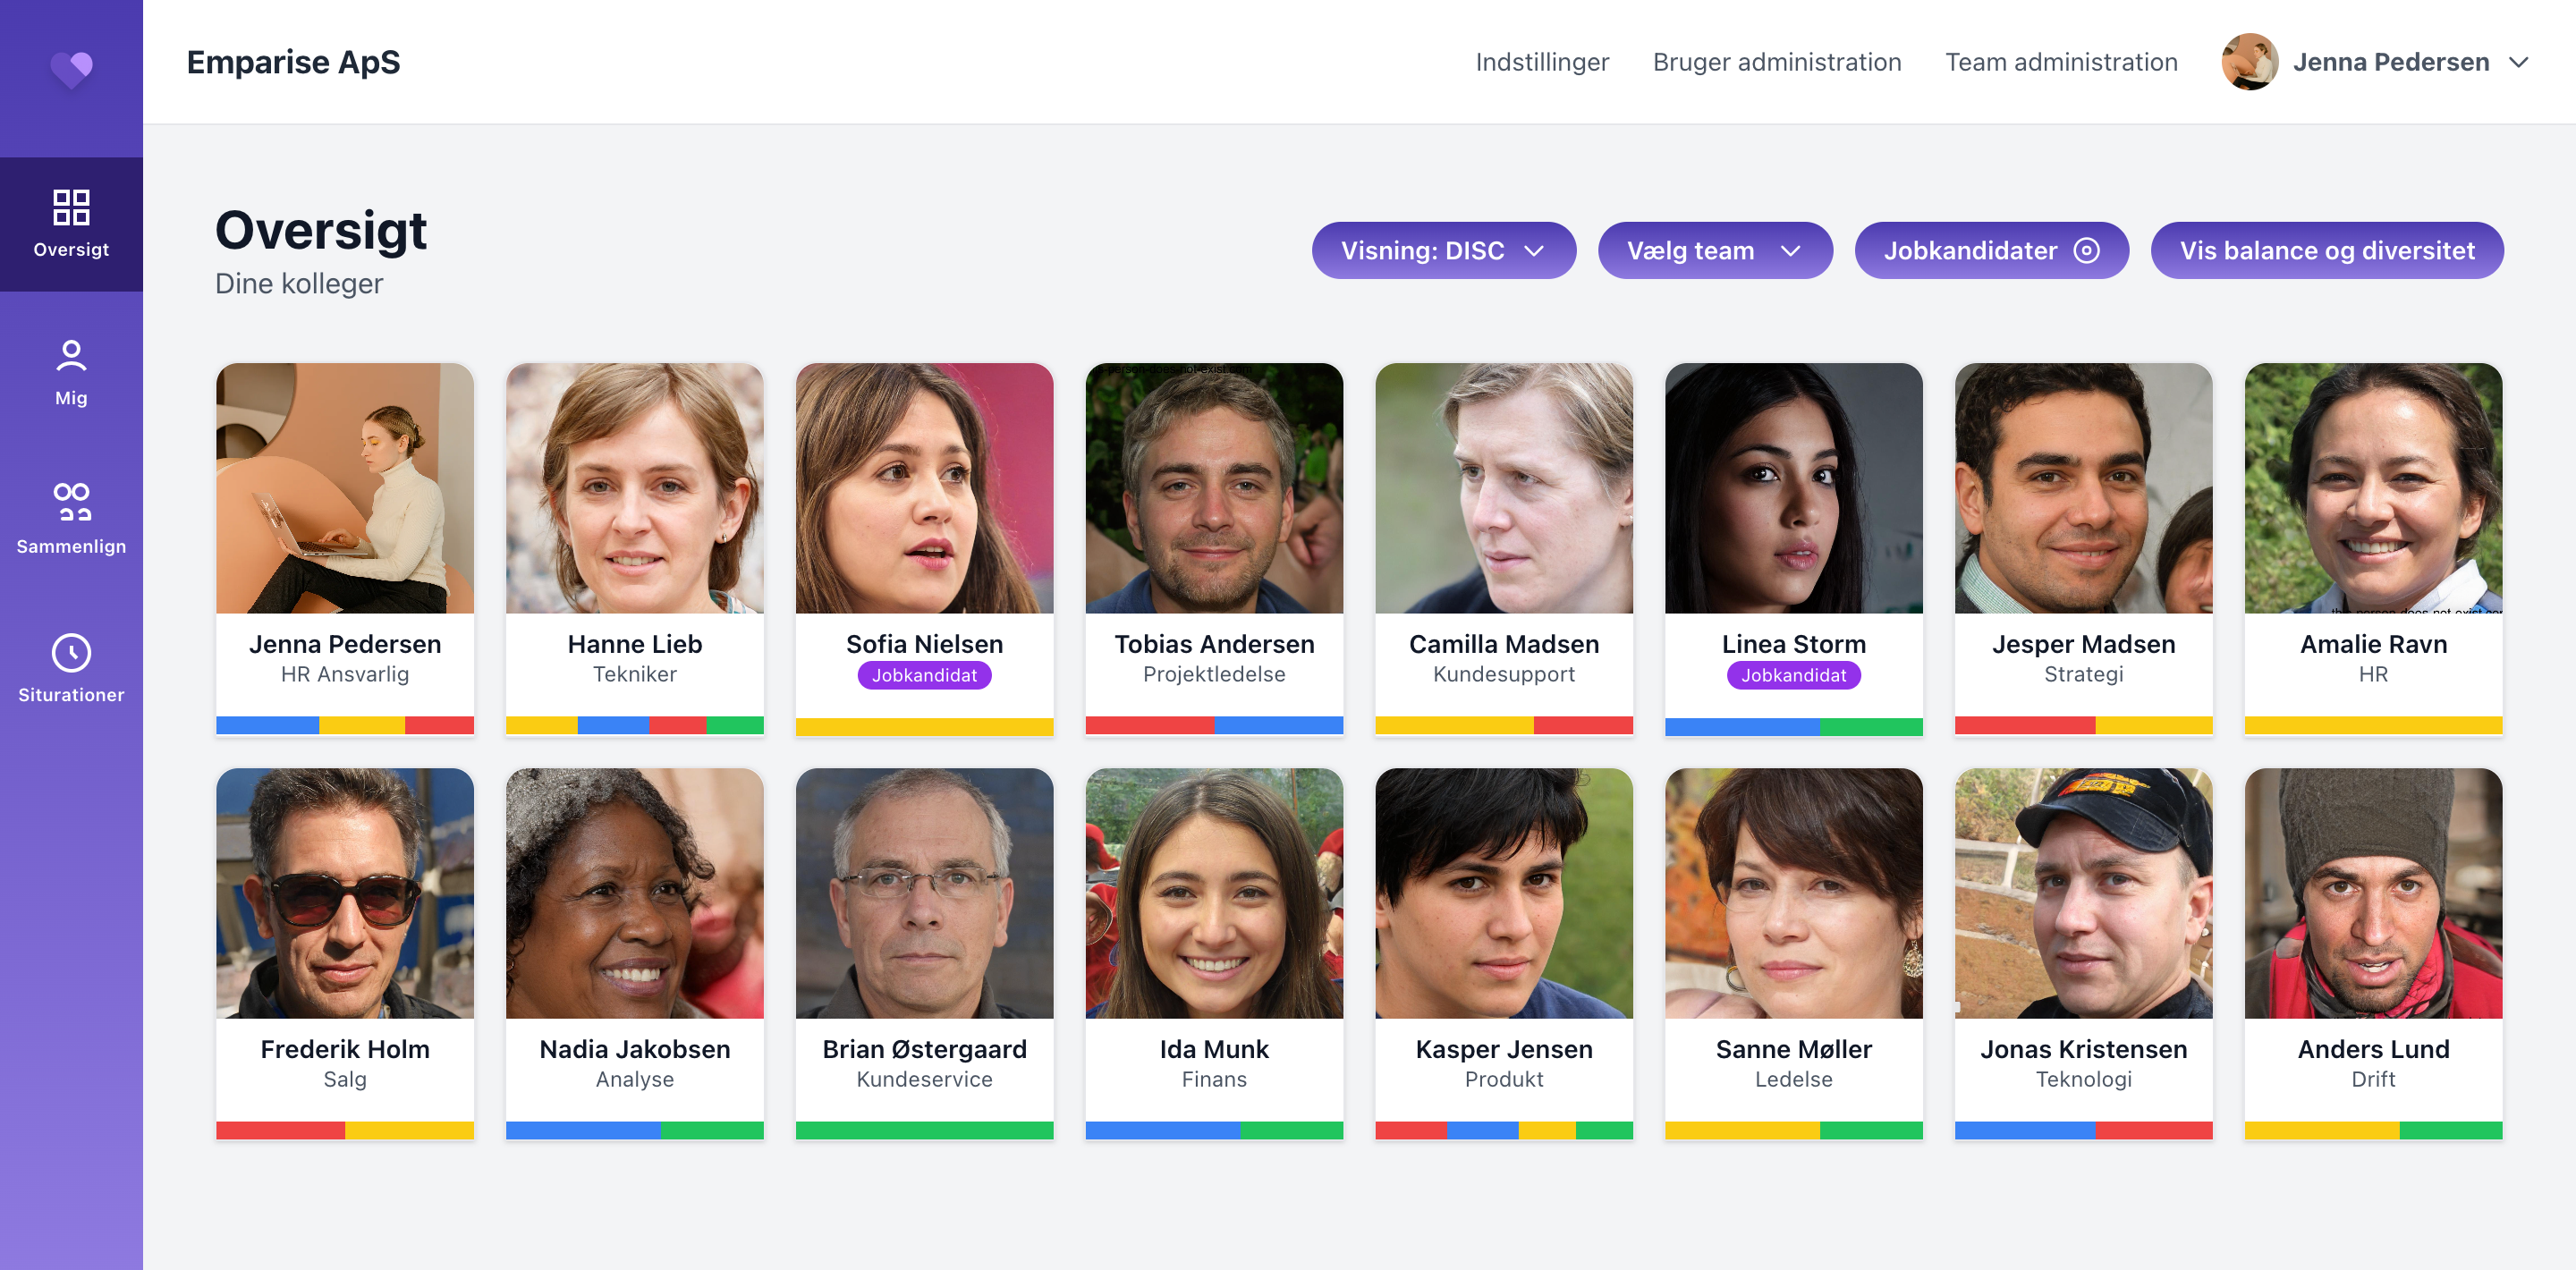This screenshot has width=2576, height=1270.
Task: Open the Situationer clock icon
Action: pyautogui.click(x=71, y=653)
